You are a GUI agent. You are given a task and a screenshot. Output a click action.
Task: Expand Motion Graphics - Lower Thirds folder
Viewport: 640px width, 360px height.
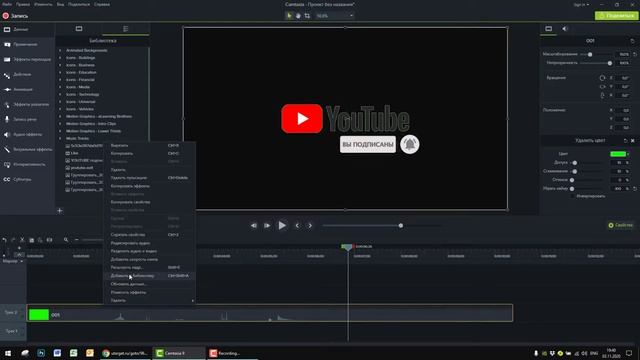coord(60,131)
